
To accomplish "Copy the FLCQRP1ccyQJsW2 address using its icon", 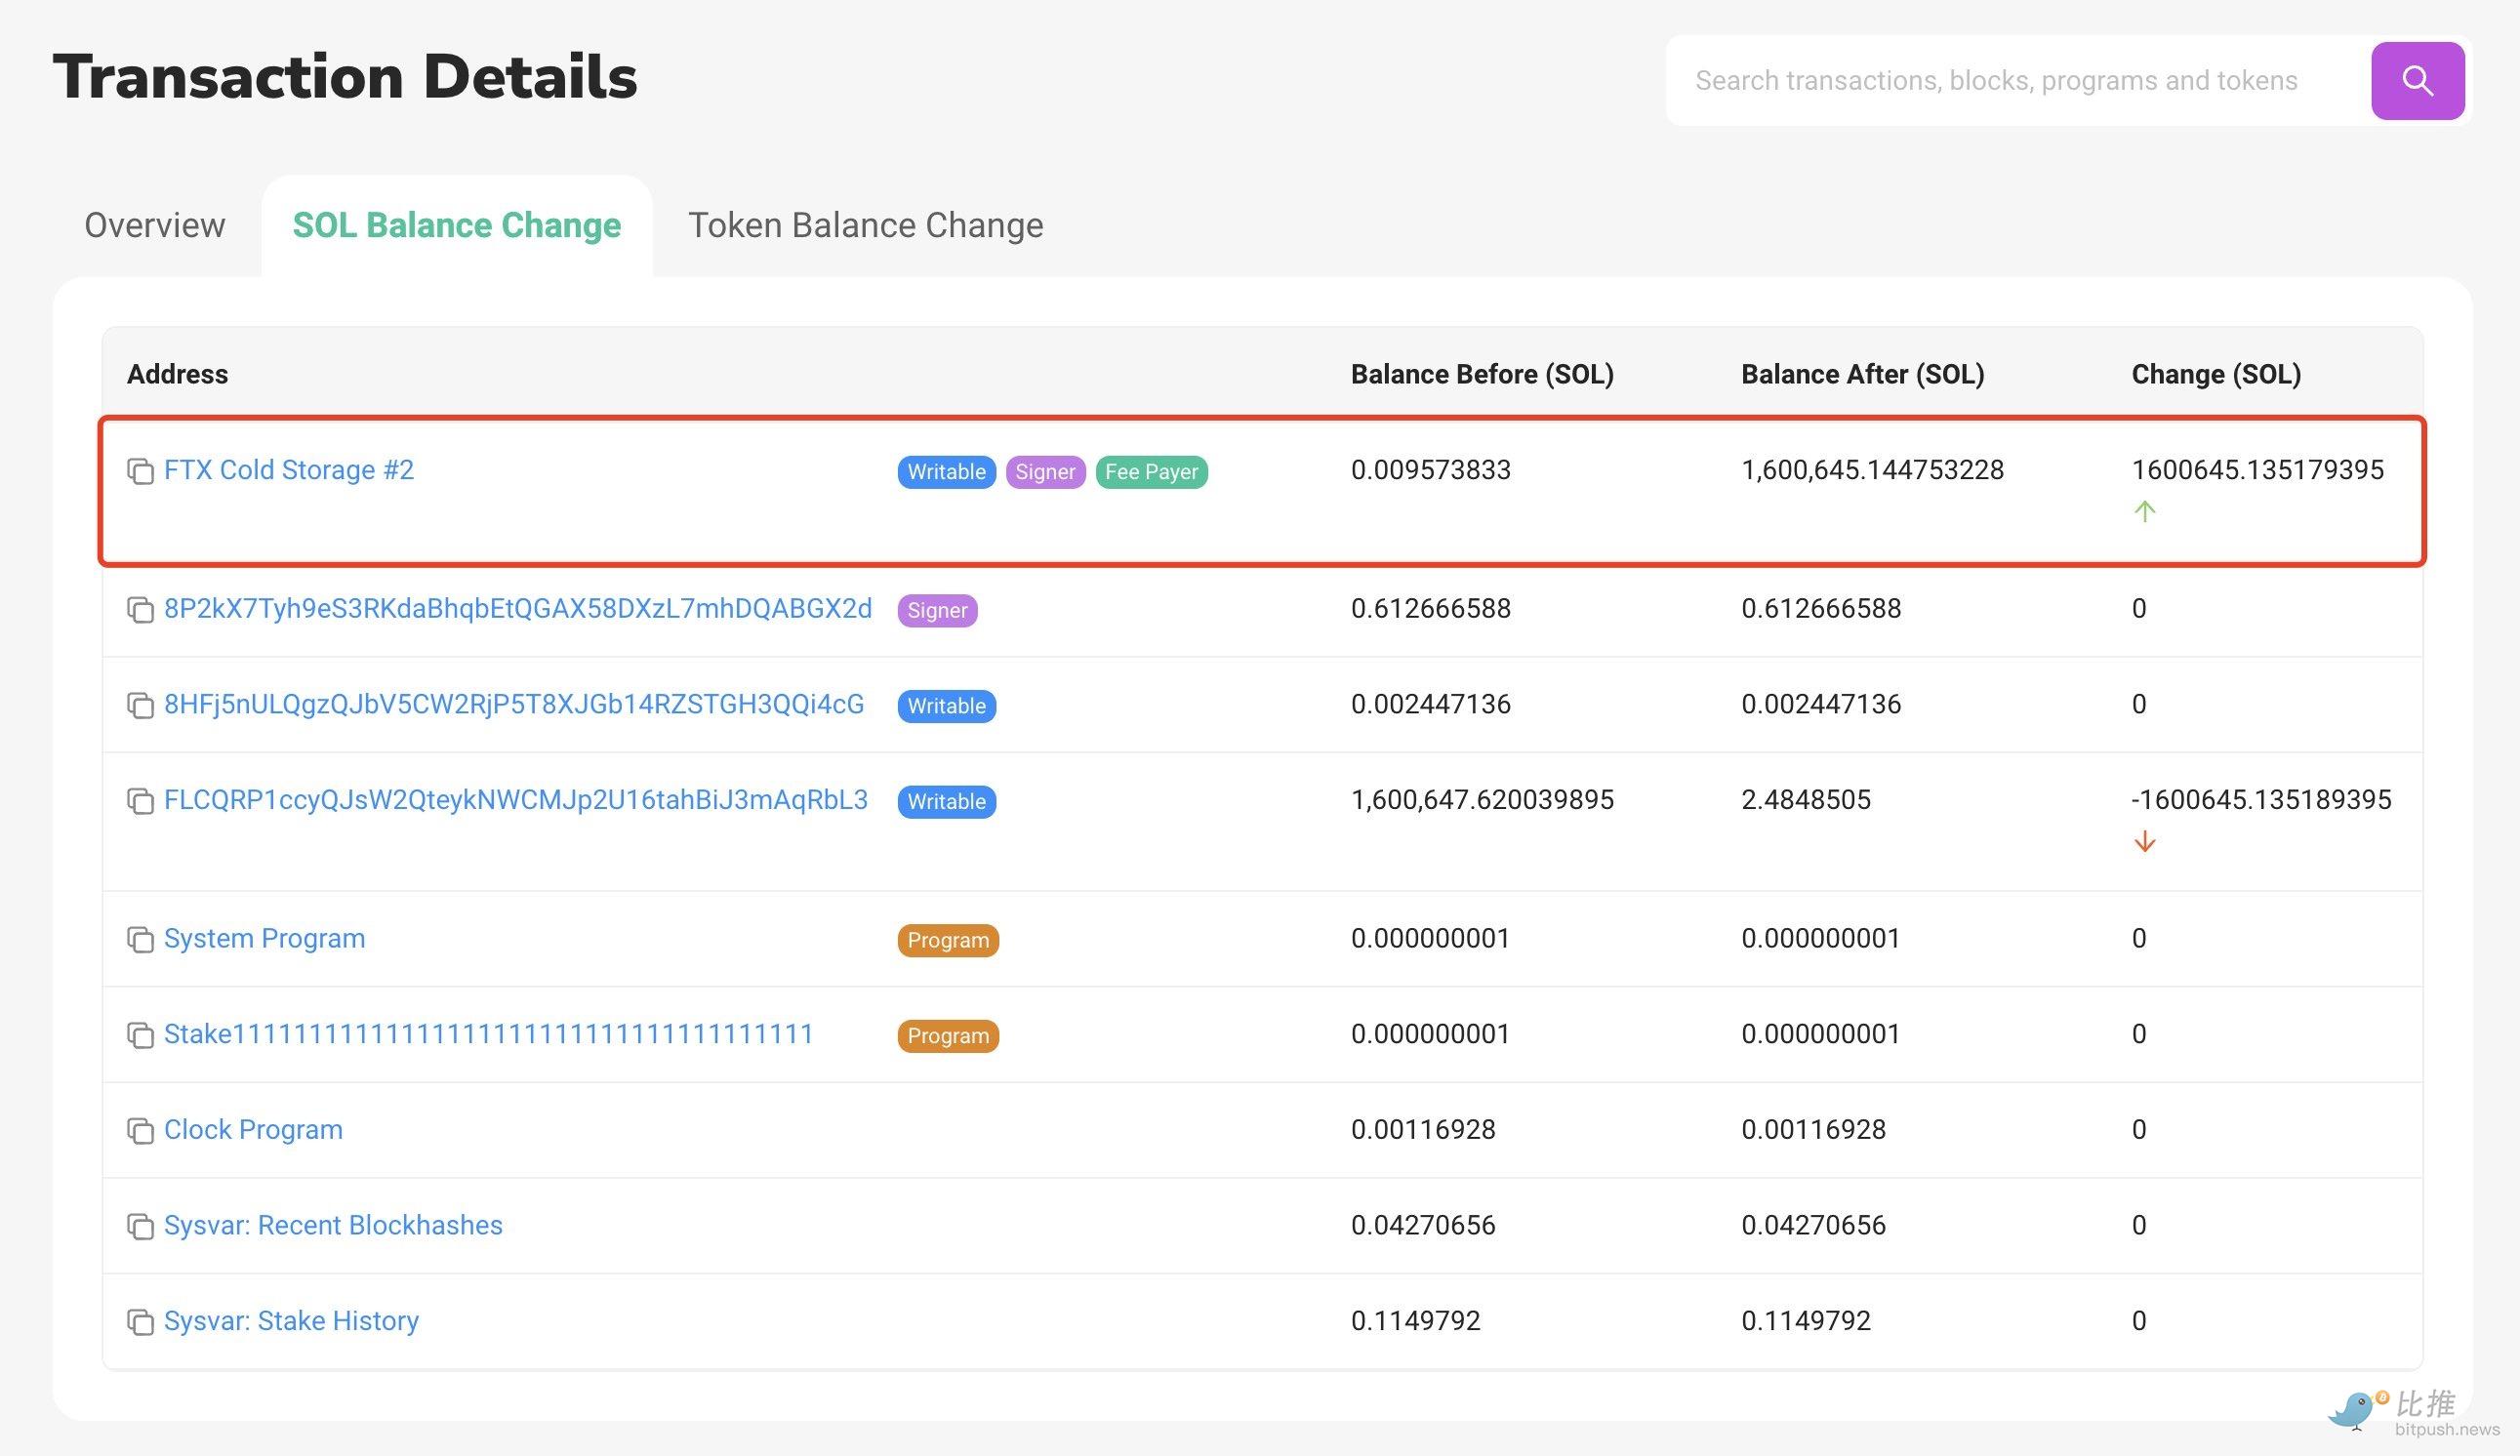I will click(x=140, y=801).
